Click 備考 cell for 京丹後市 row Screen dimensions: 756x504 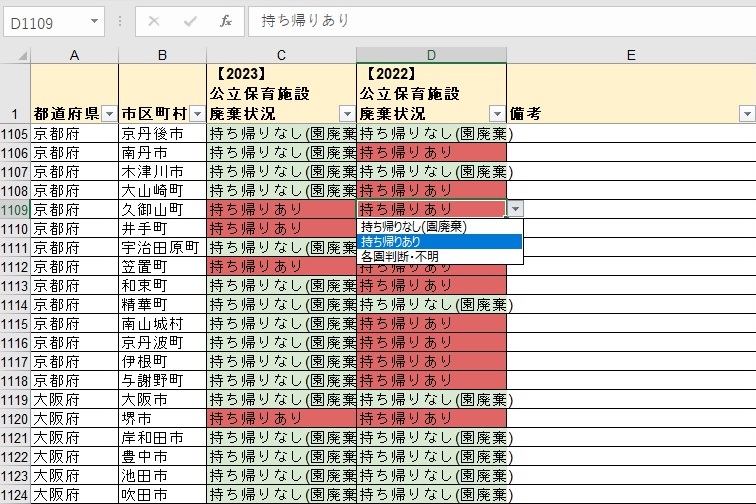coord(631,134)
